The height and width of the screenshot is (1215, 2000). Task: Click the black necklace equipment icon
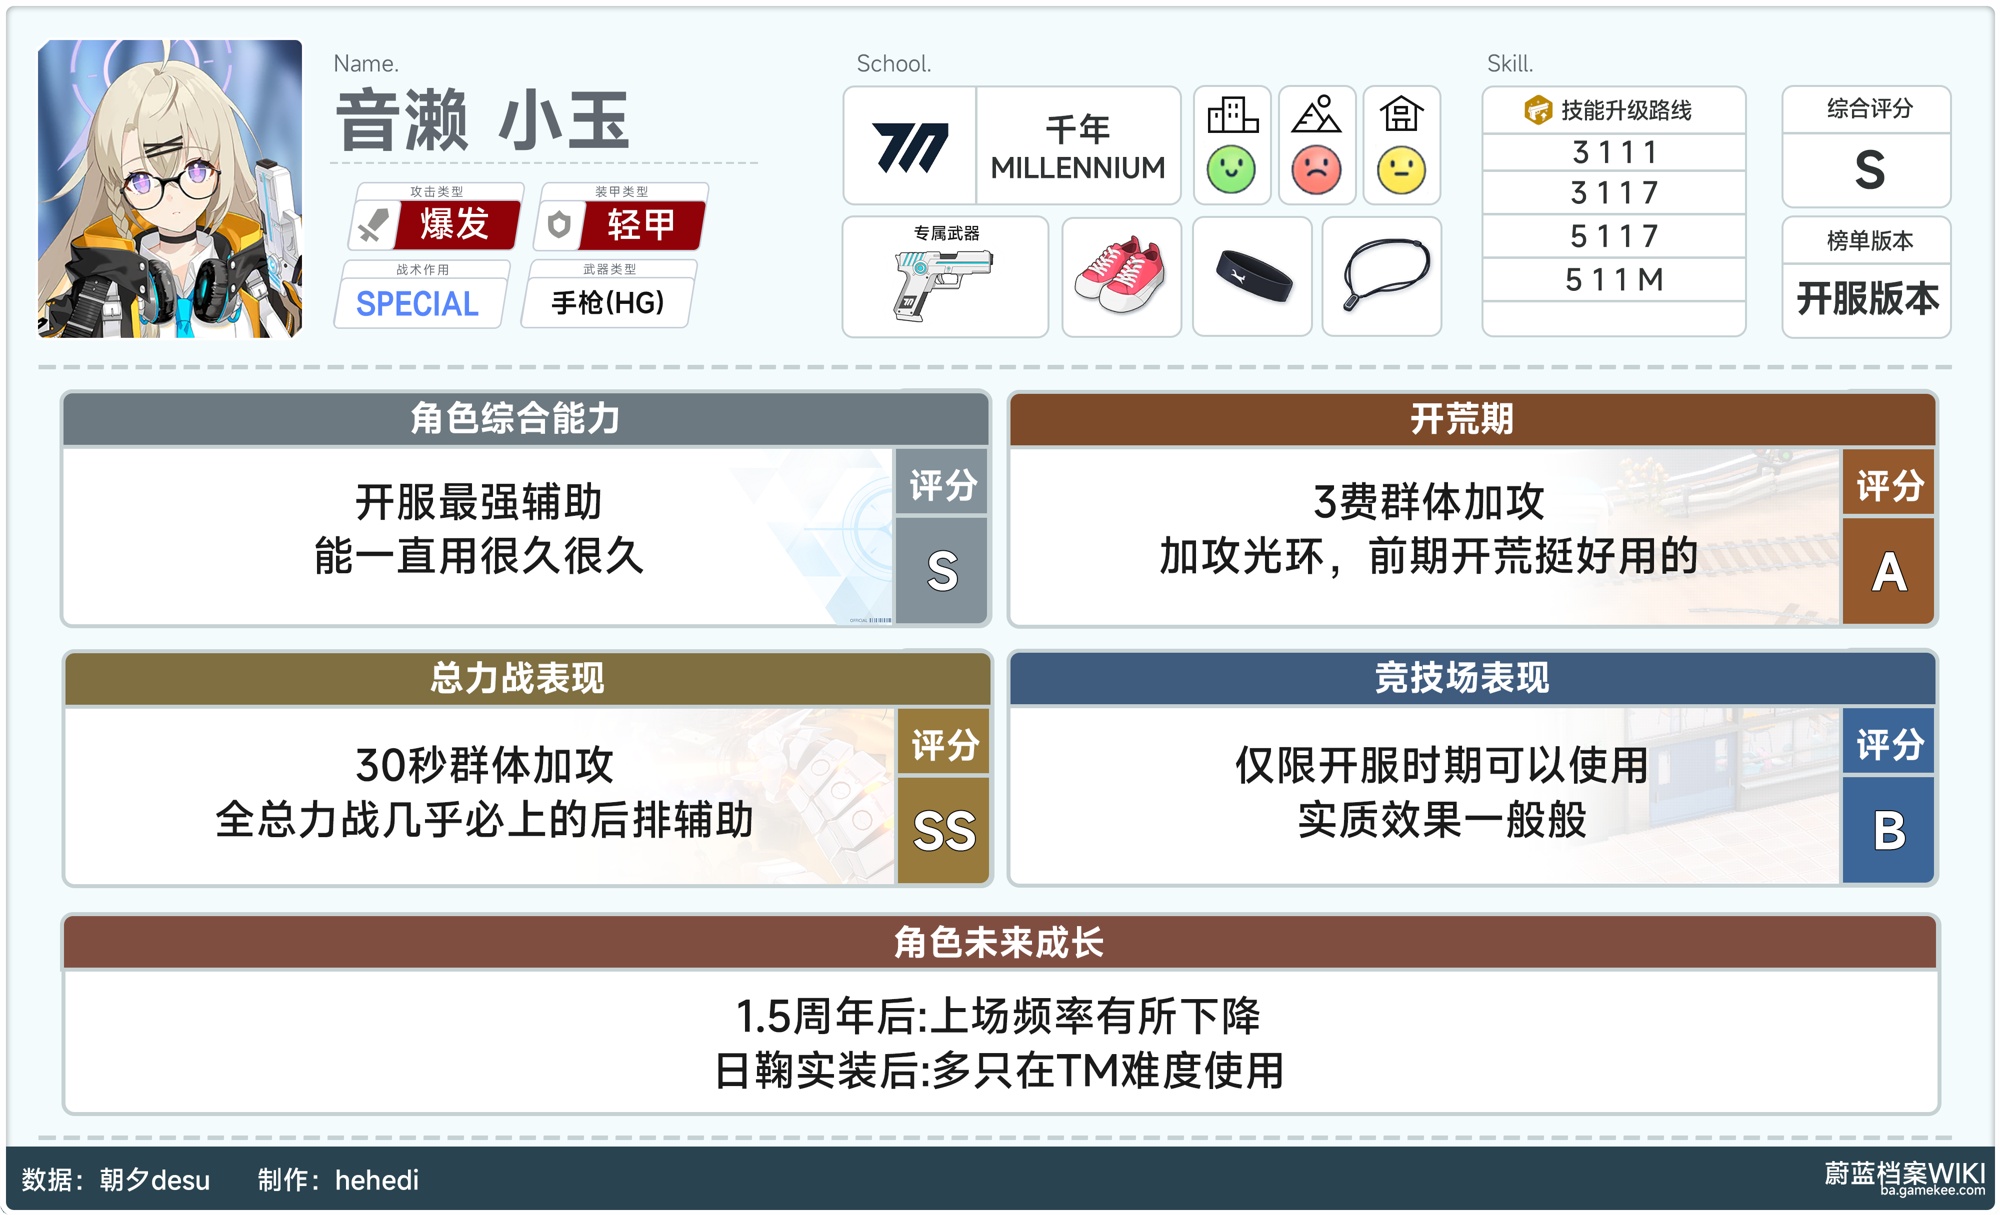1384,274
